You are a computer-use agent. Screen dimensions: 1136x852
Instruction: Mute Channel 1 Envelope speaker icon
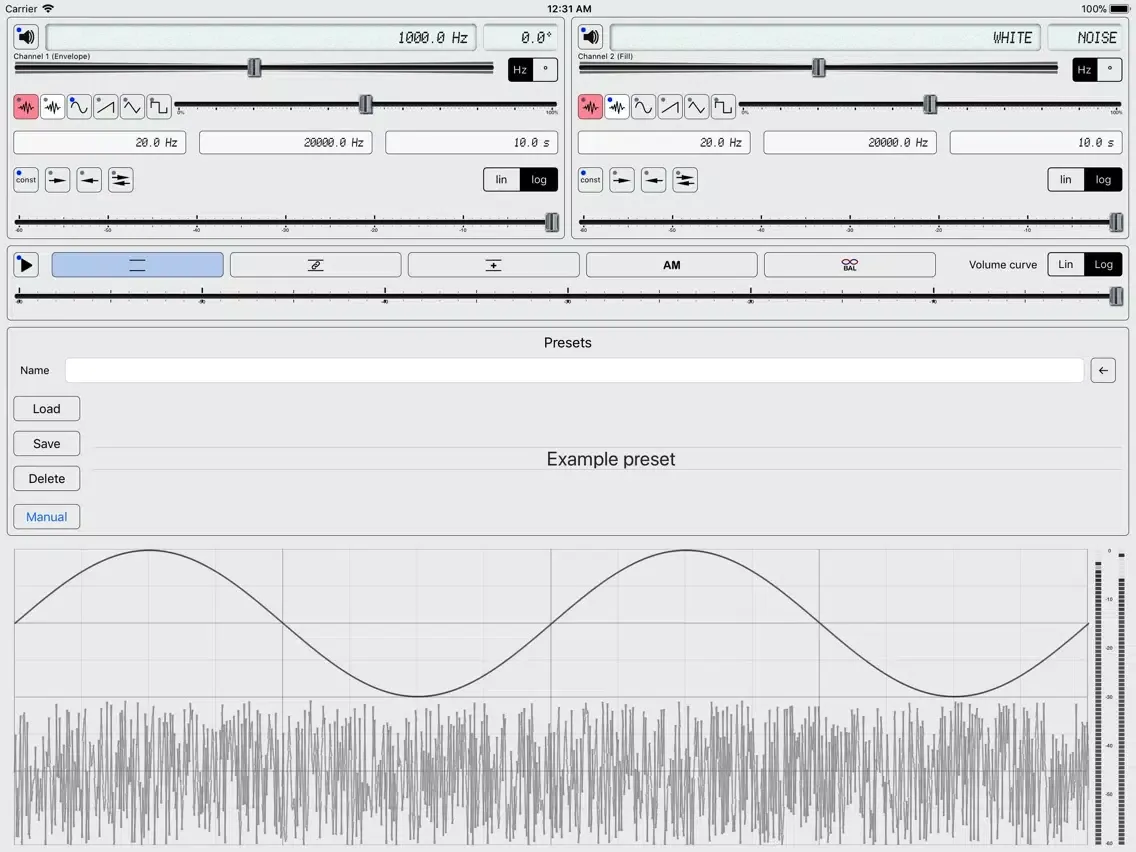tap(26, 38)
